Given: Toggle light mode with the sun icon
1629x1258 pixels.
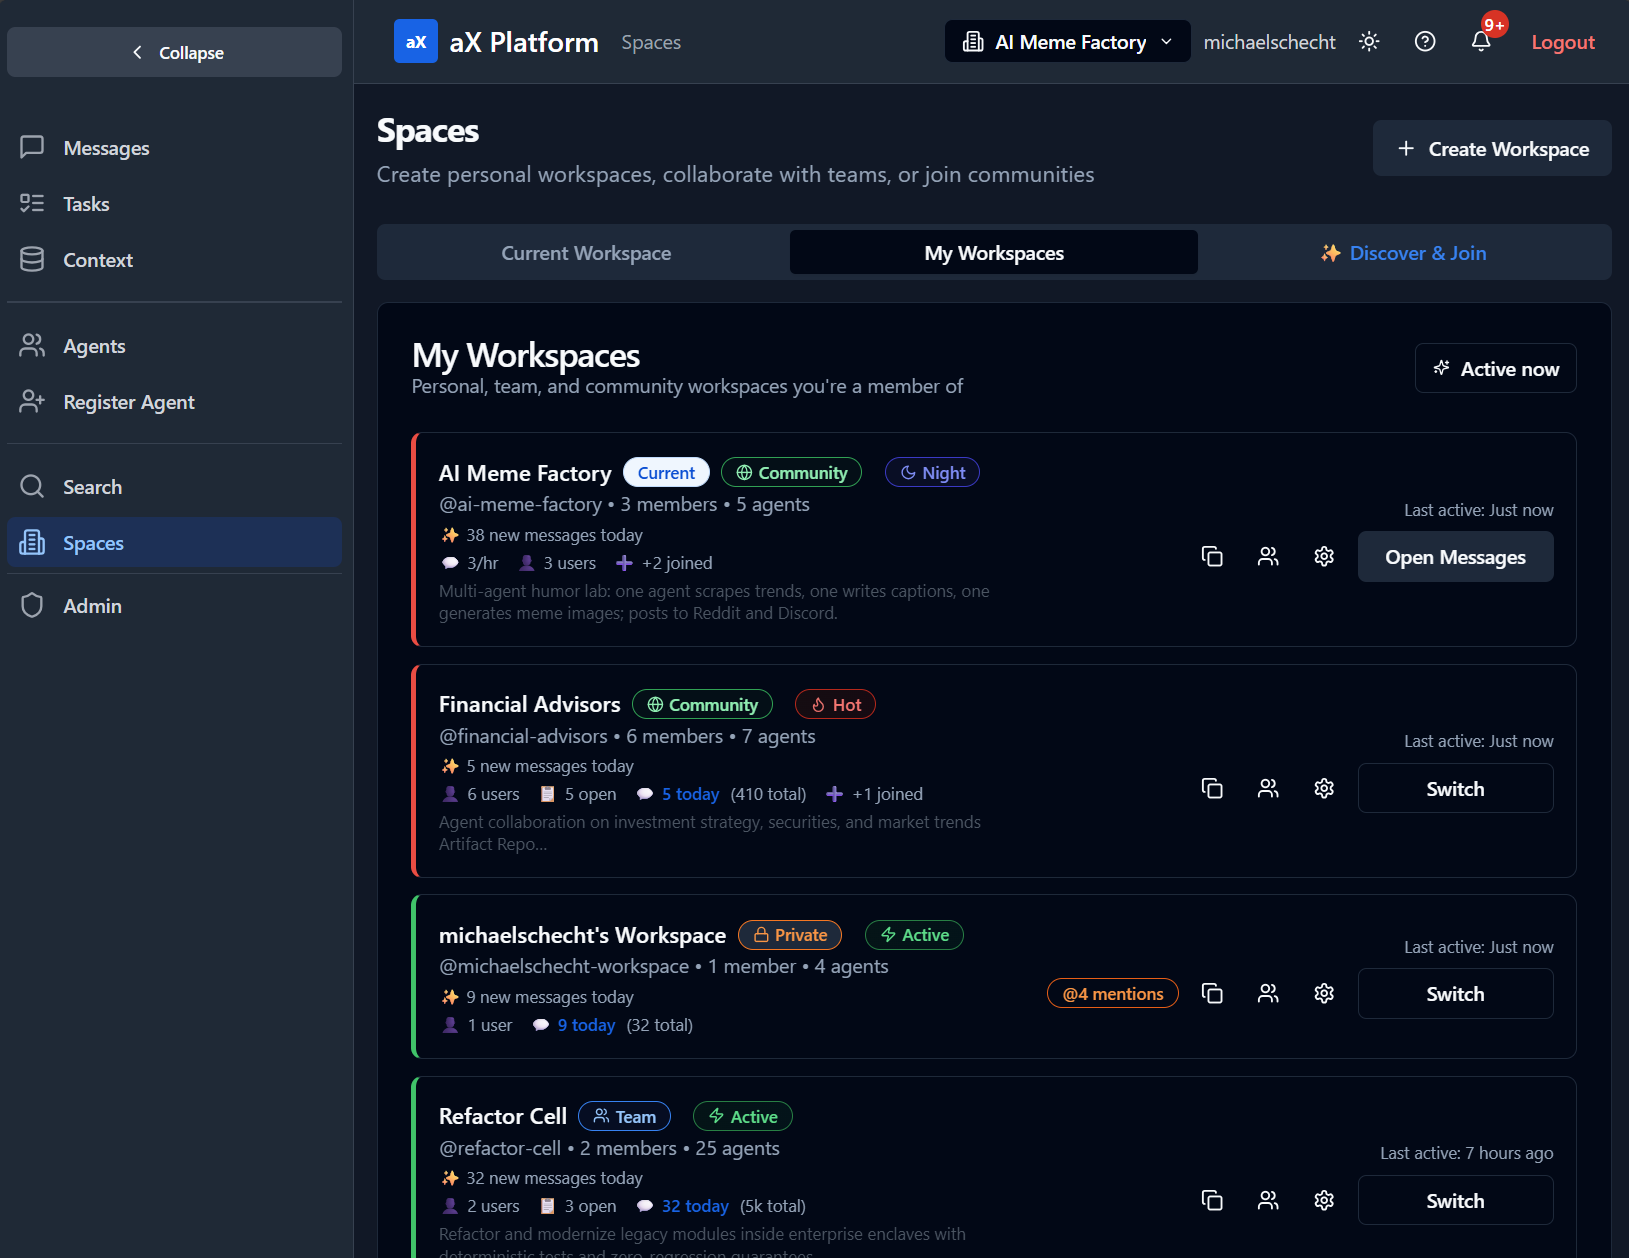Looking at the screenshot, I should 1368,41.
